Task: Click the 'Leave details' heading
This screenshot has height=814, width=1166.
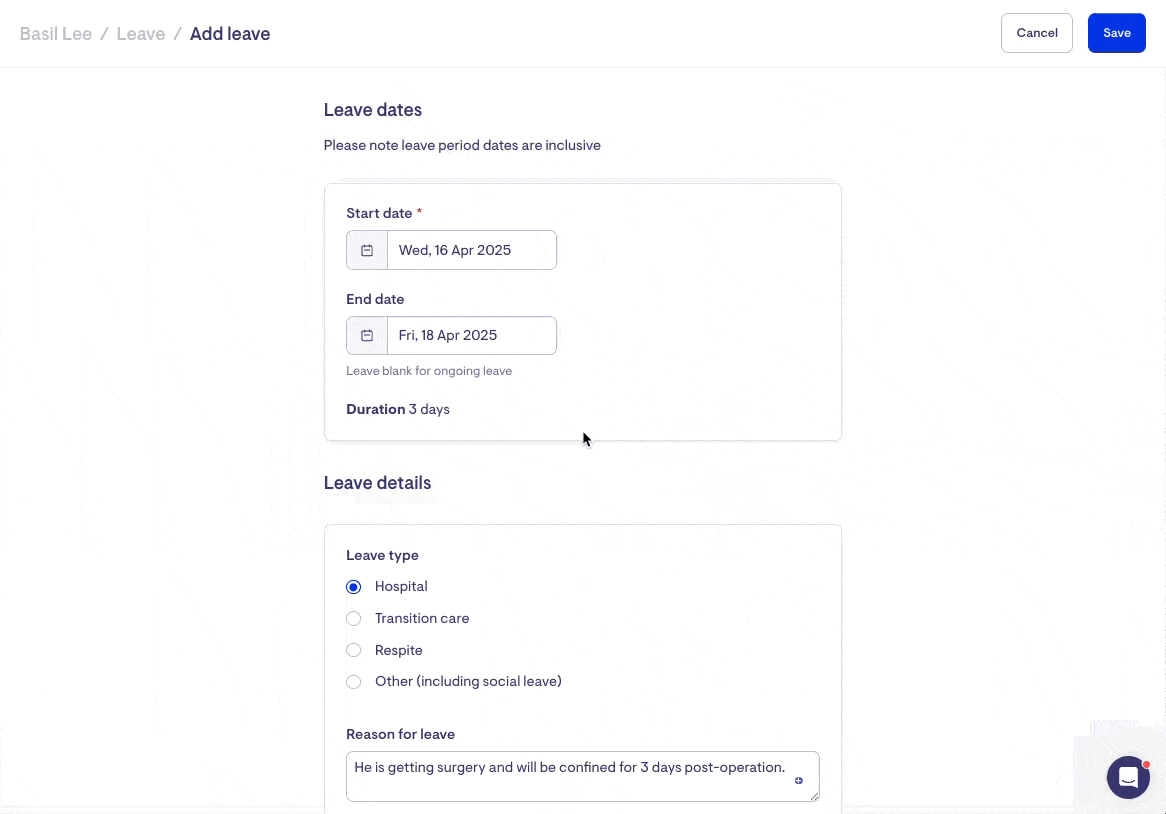Action: tap(377, 483)
